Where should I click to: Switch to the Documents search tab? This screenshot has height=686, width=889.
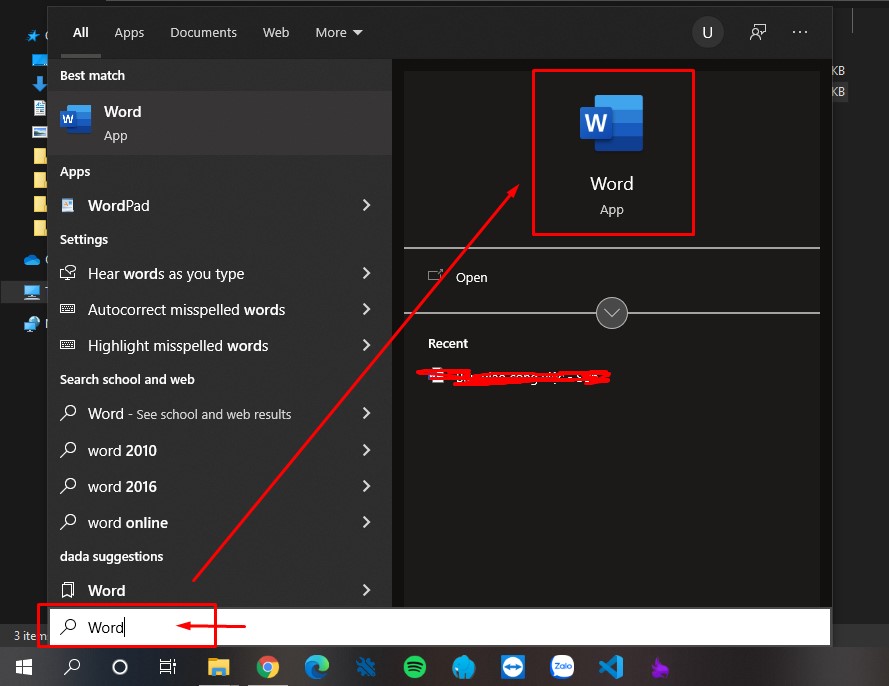[x=204, y=32]
